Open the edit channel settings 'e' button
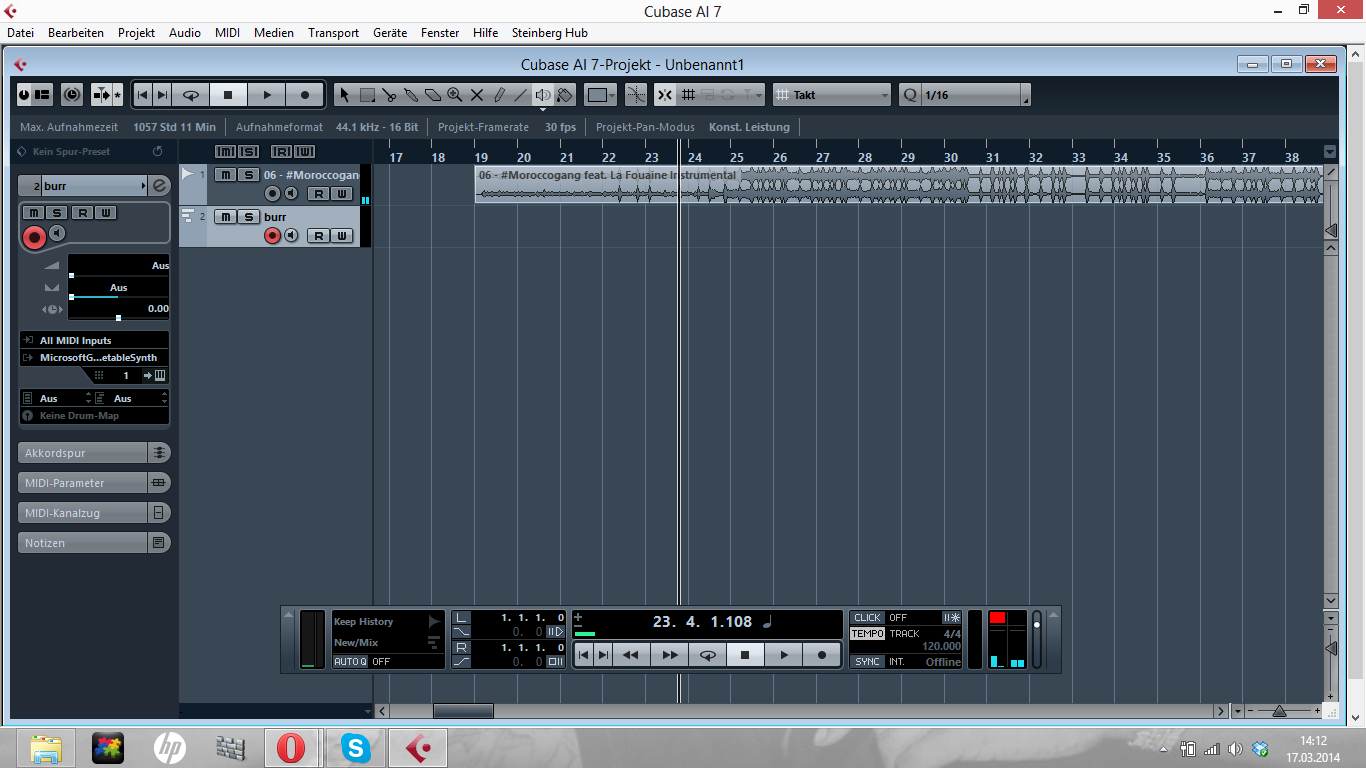The height and width of the screenshot is (768, 1366). click(x=159, y=185)
